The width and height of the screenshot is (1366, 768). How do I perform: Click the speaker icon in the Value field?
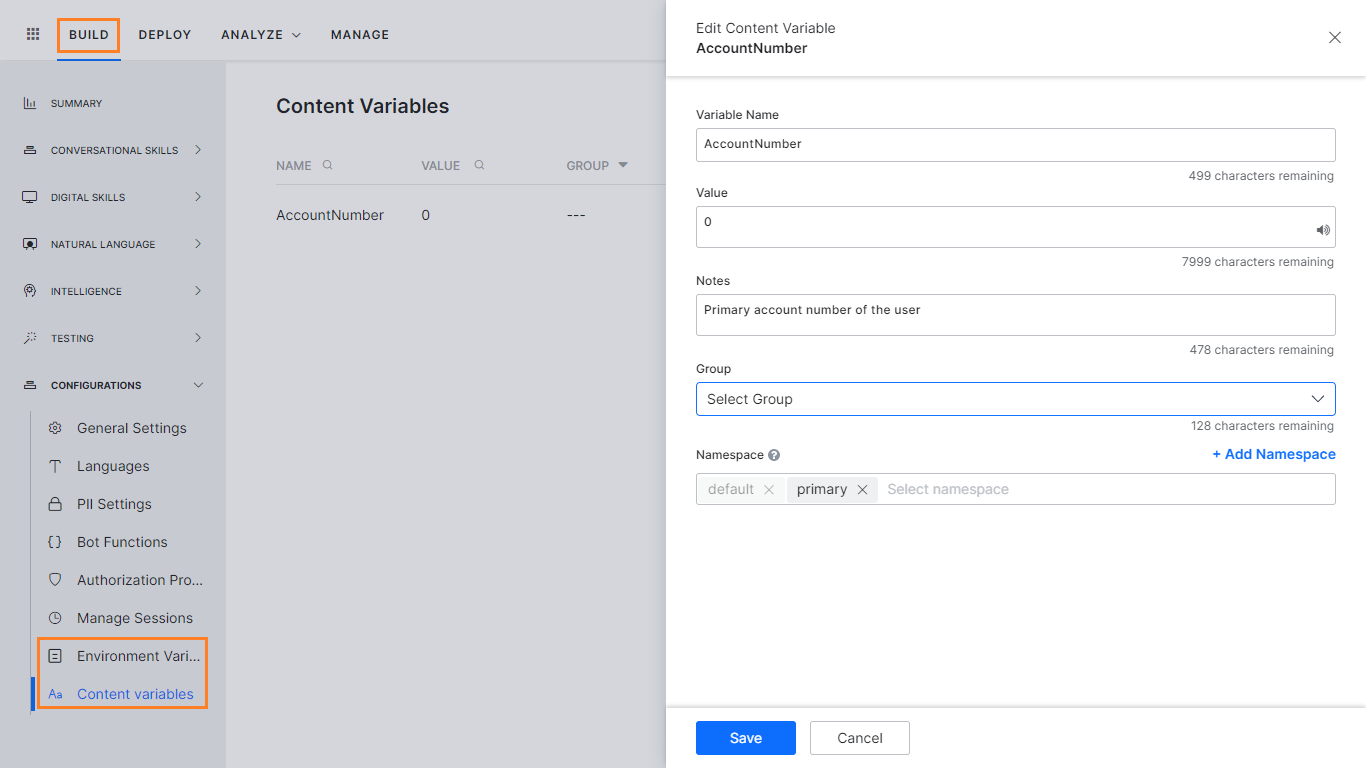(x=1322, y=229)
